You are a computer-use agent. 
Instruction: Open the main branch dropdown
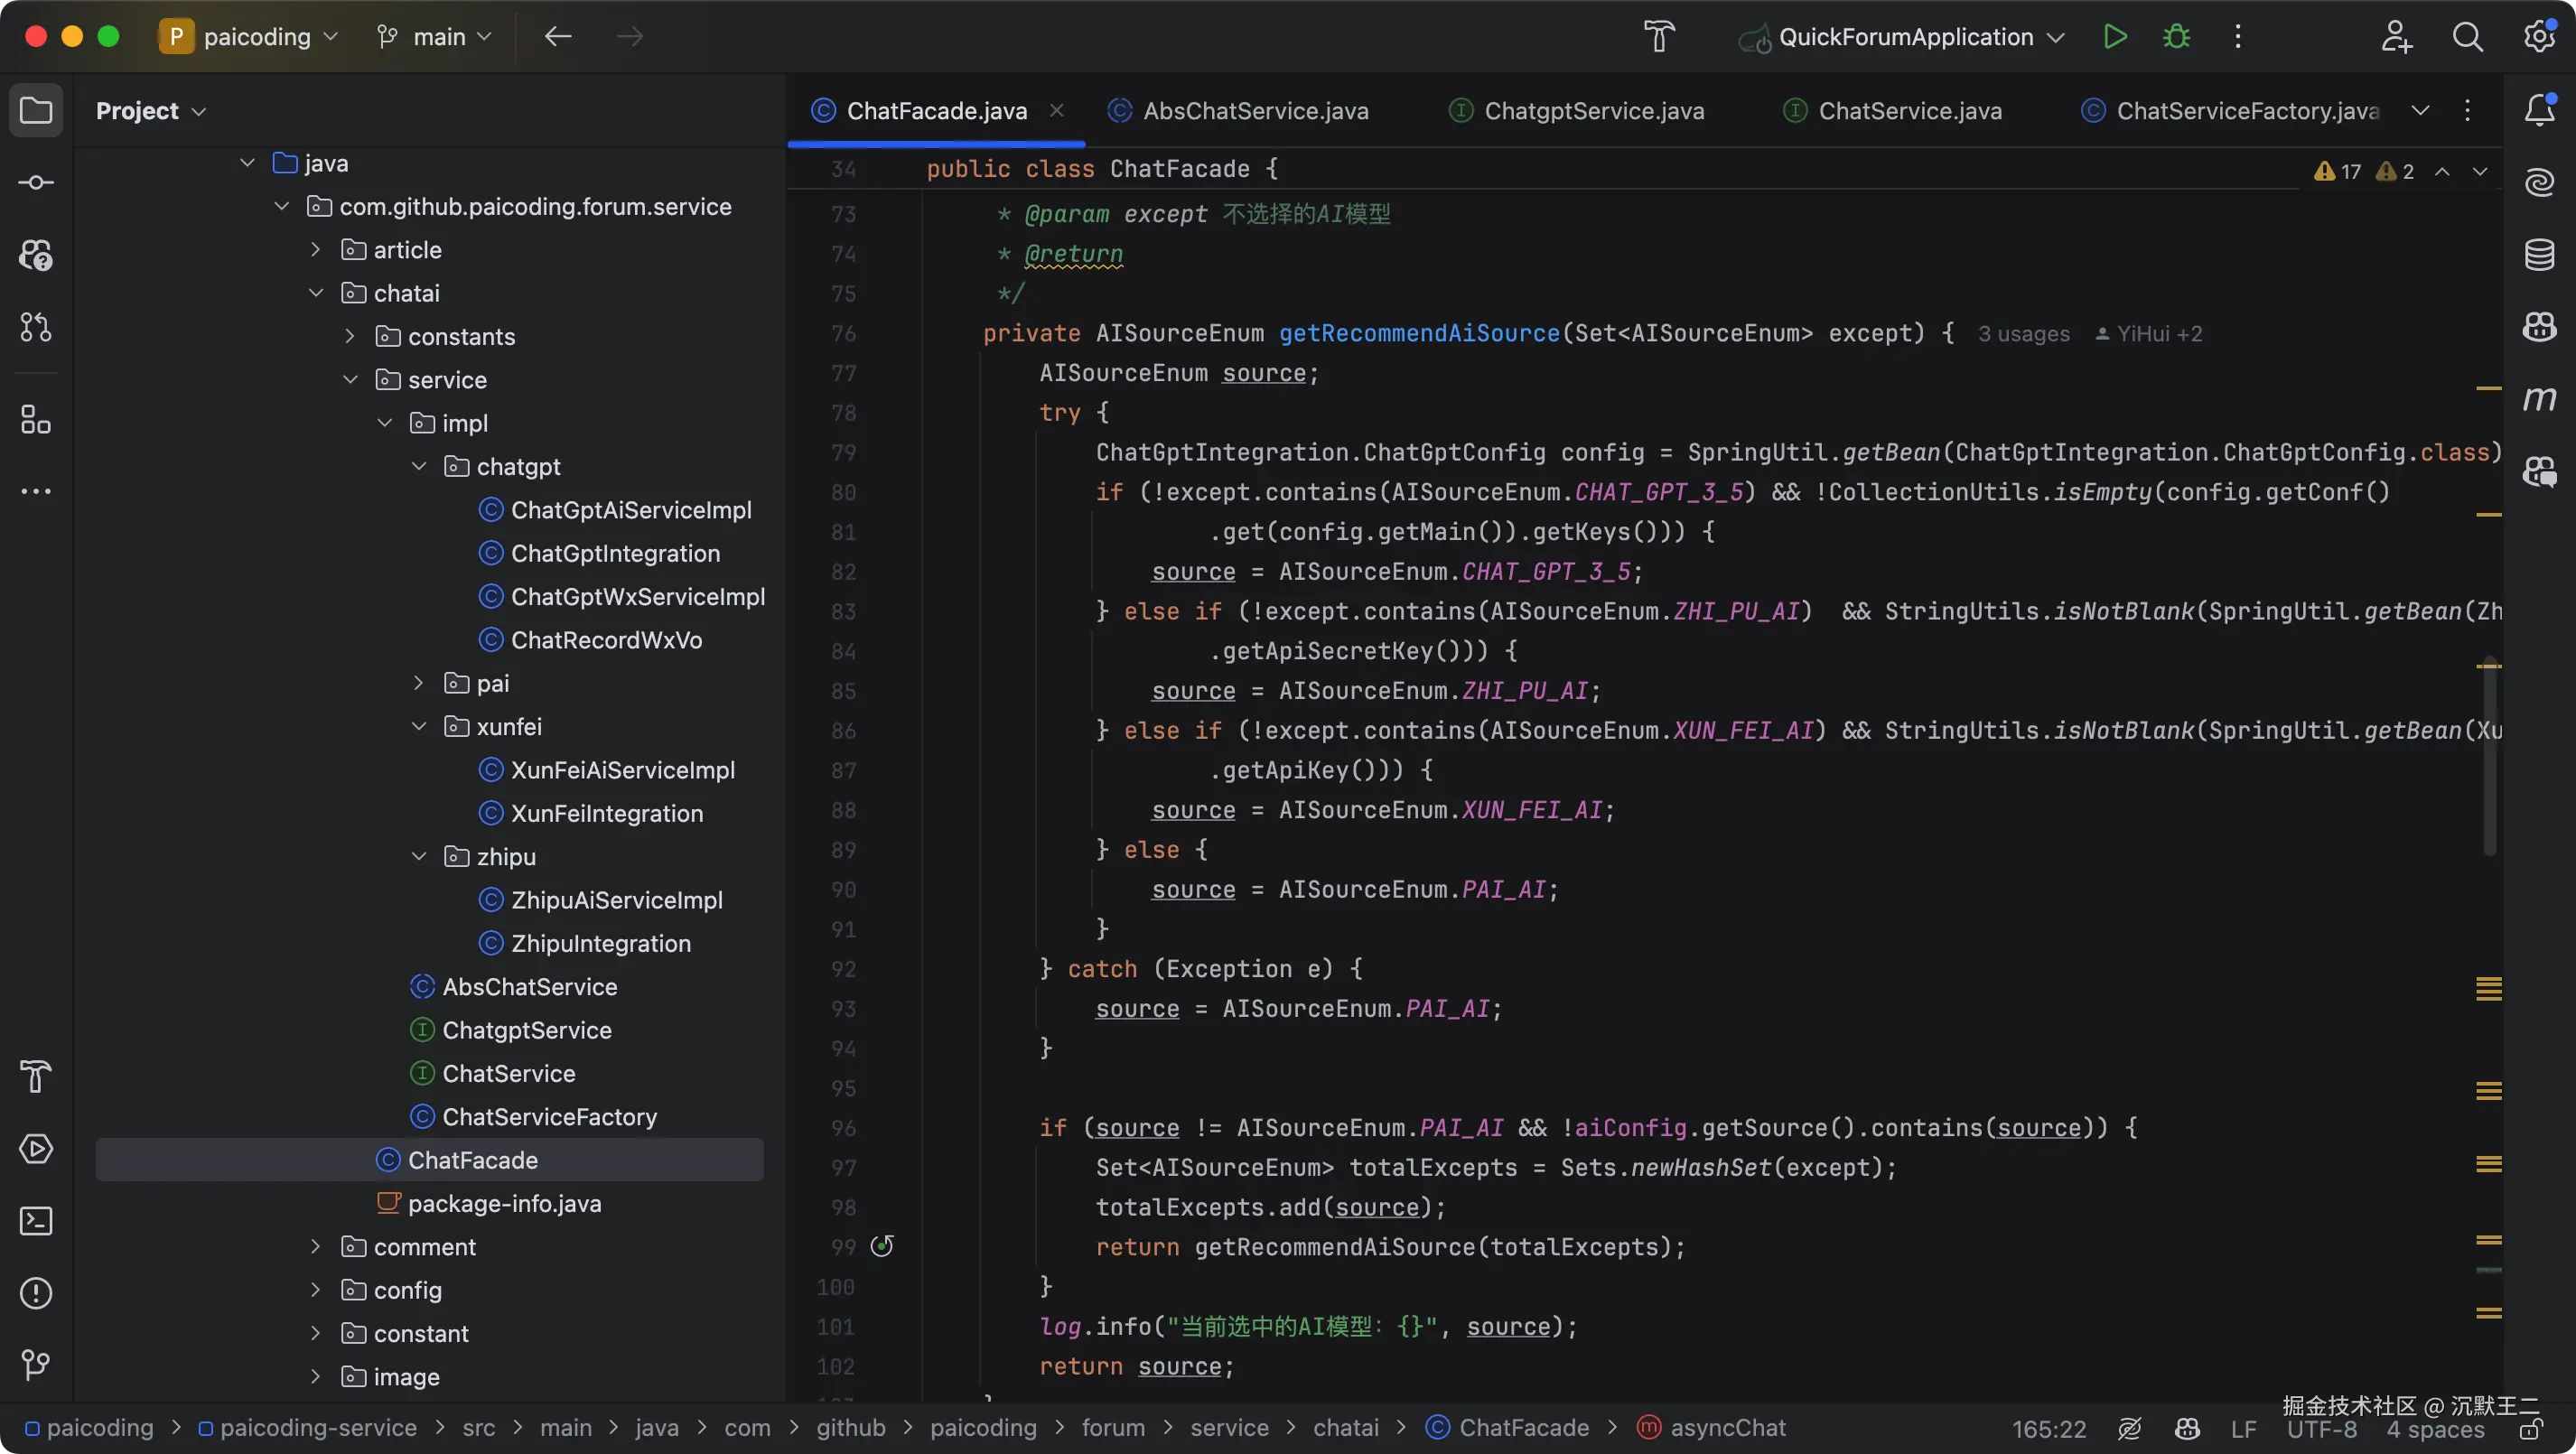click(x=435, y=37)
